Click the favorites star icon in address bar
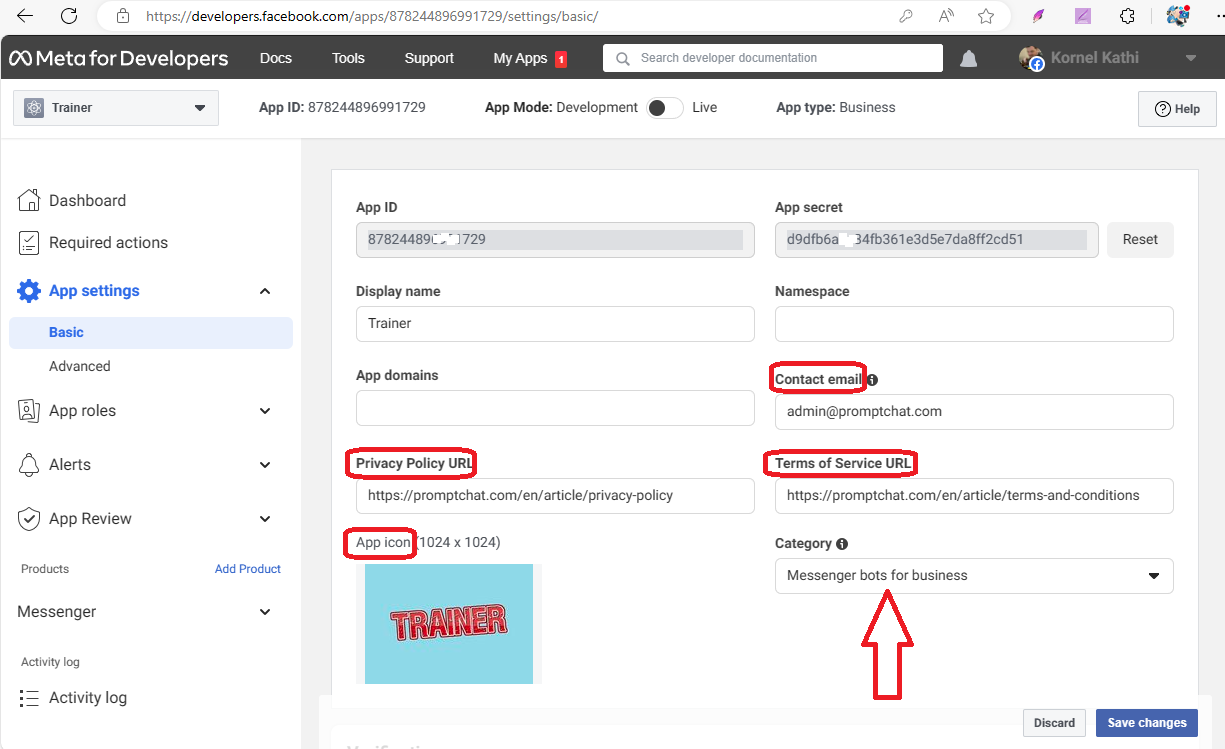 click(x=986, y=16)
